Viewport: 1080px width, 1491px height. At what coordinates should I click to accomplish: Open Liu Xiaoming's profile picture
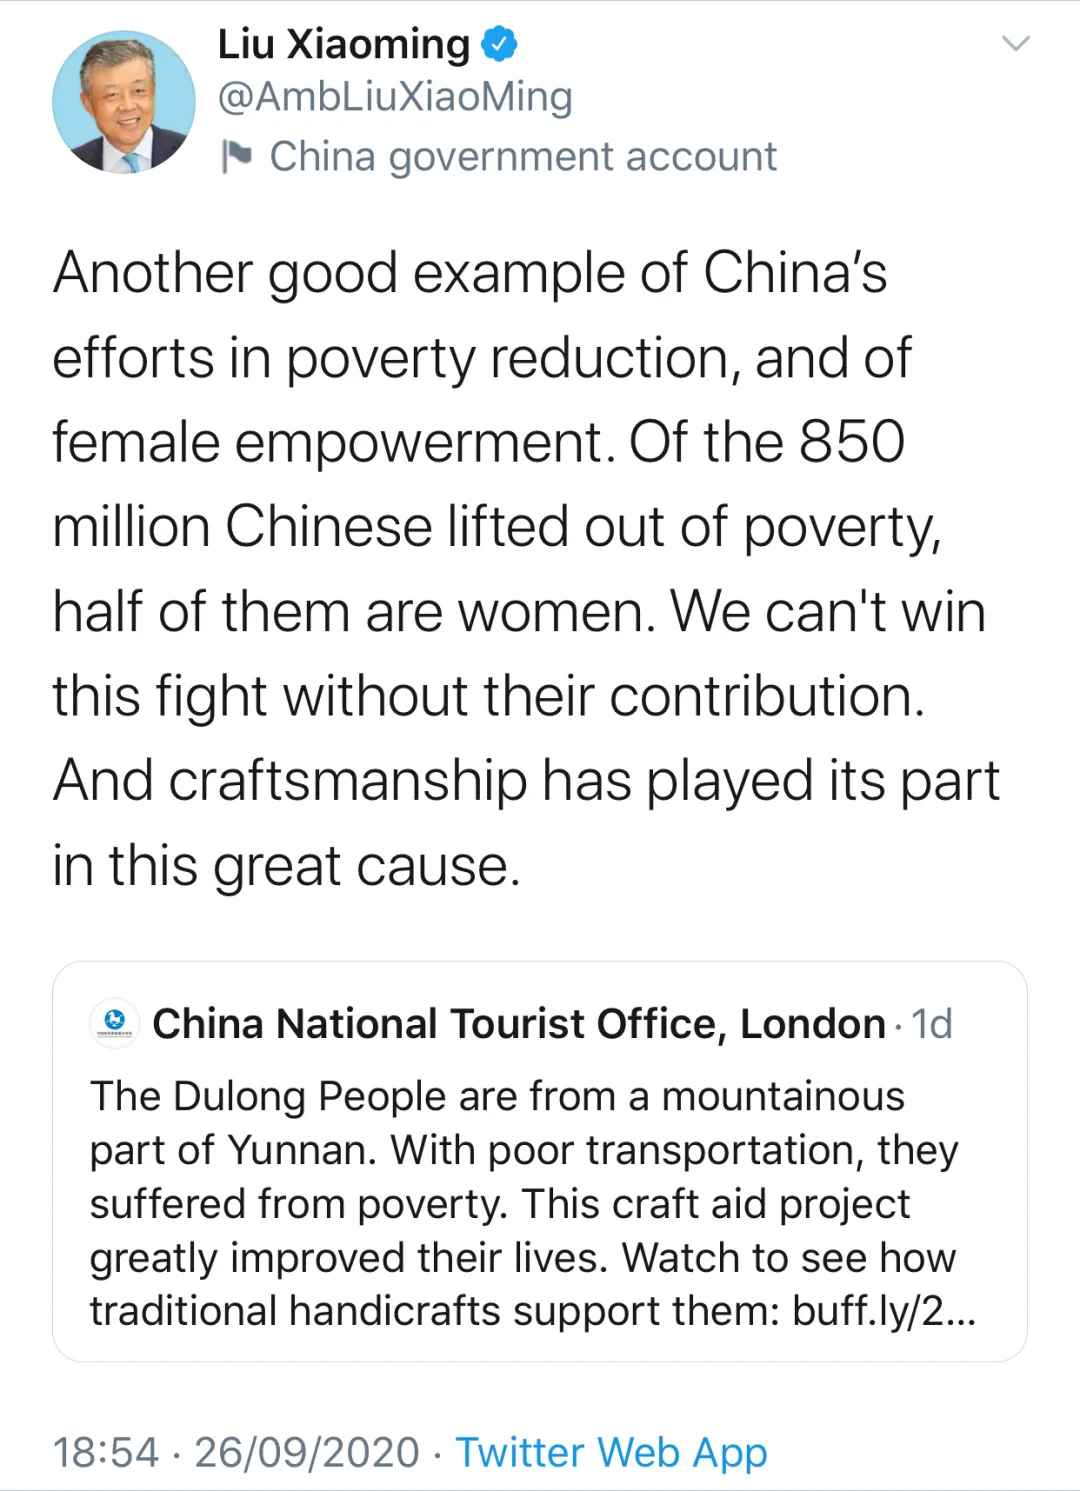coord(124,102)
